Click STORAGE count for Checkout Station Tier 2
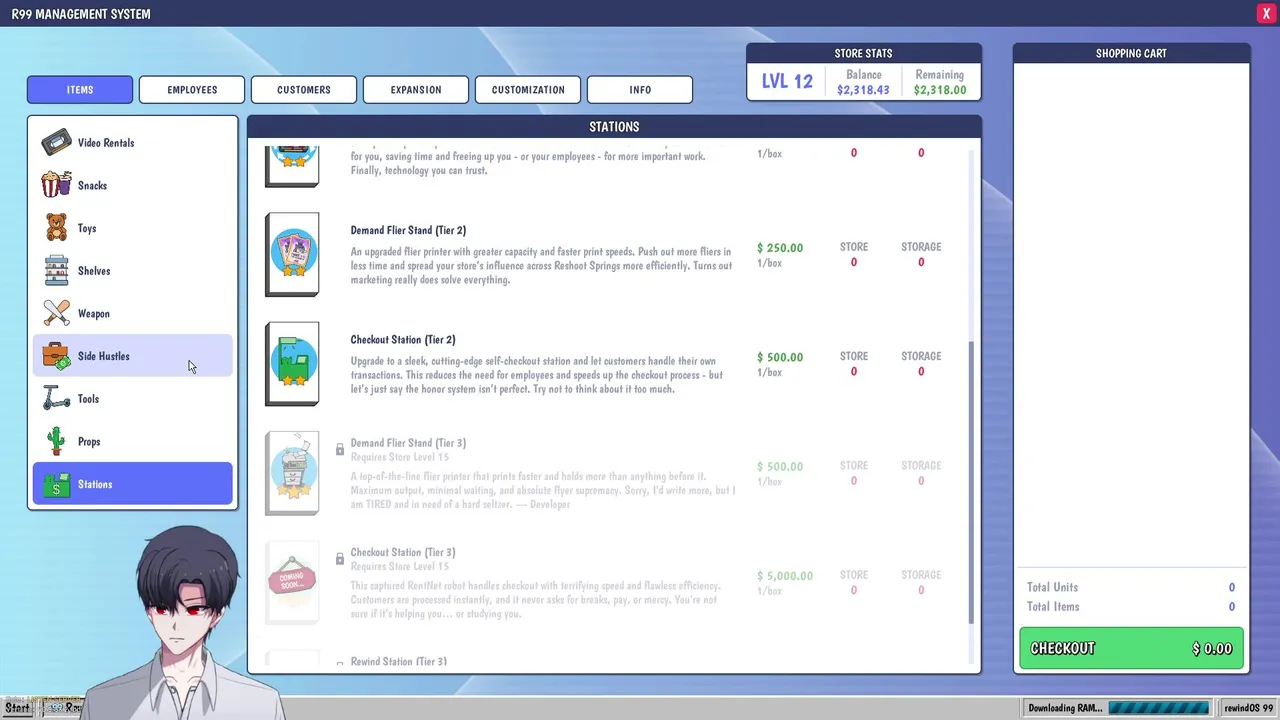The height and width of the screenshot is (720, 1280). tap(921, 372)
